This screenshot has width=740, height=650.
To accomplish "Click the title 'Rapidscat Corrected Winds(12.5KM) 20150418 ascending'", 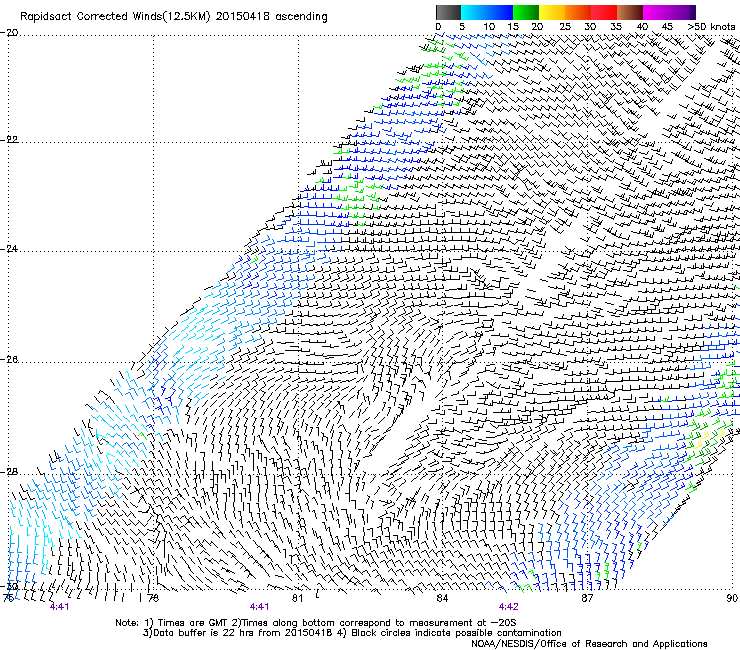I will (174, 17).
